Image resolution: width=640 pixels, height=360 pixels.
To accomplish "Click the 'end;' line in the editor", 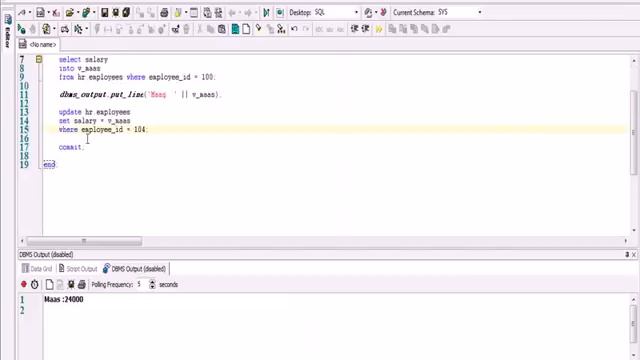I will click(x=50, y=164).
